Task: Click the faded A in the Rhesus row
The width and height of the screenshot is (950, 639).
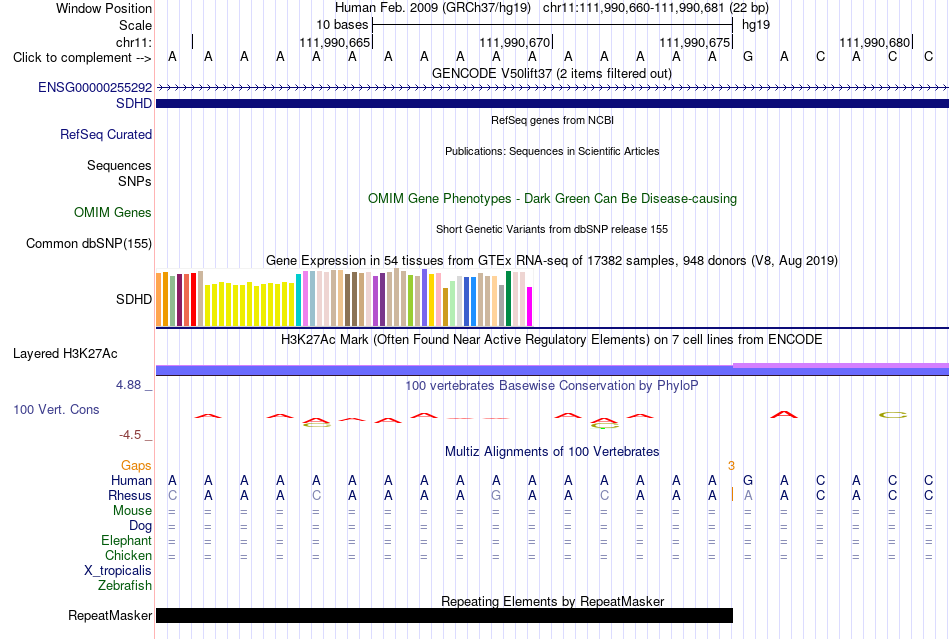Action: (748, 495)
